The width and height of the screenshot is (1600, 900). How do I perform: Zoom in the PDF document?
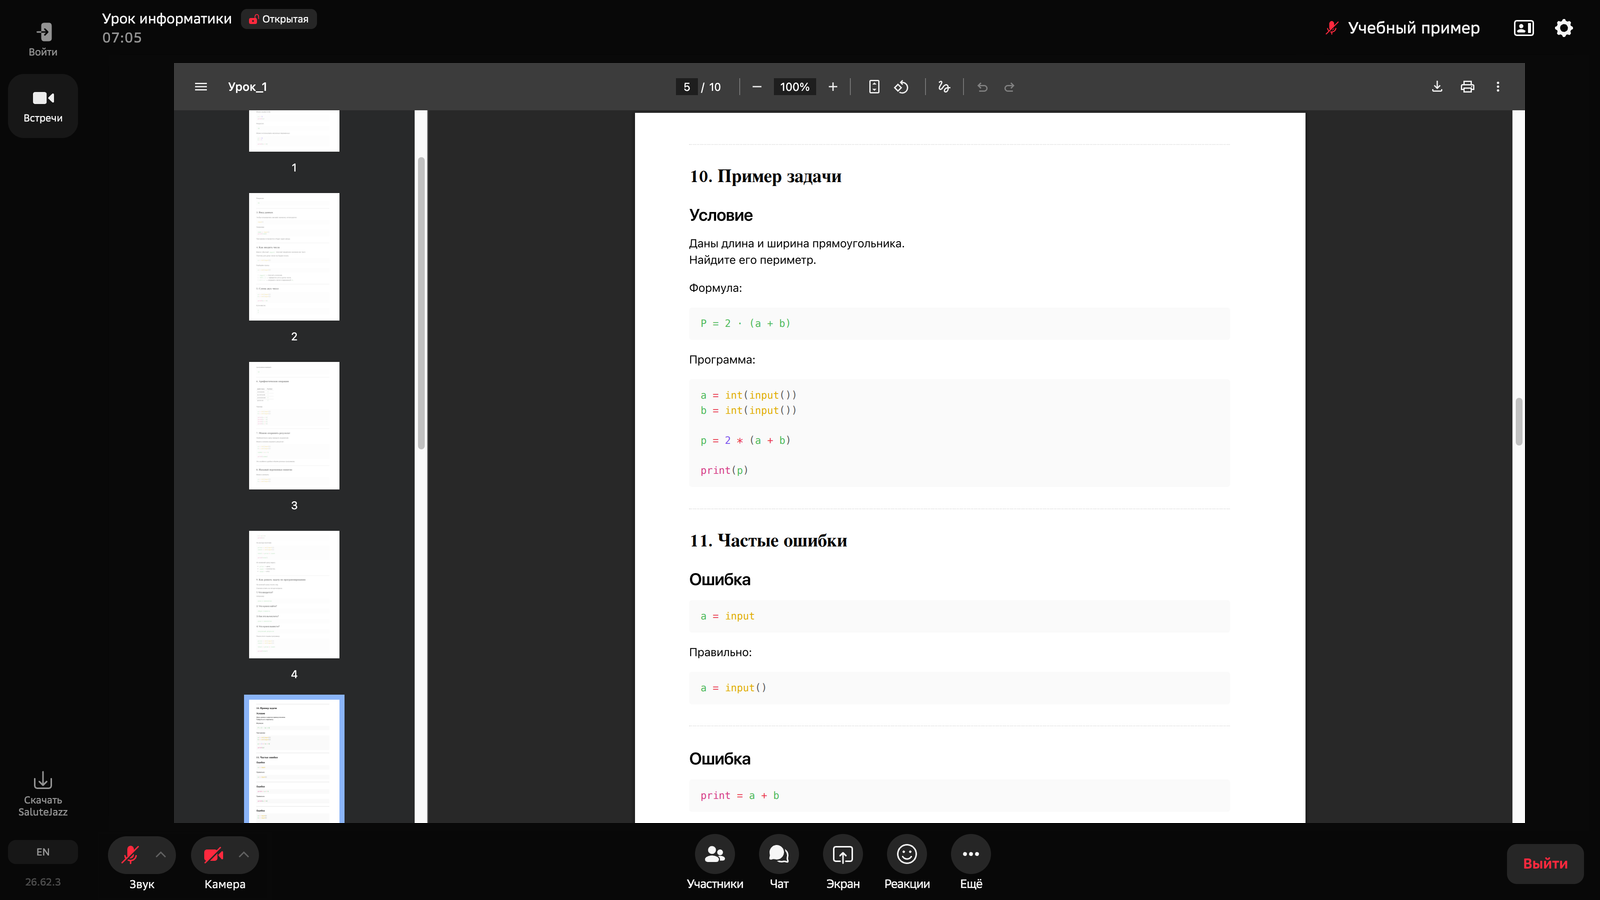pos(832,87)
